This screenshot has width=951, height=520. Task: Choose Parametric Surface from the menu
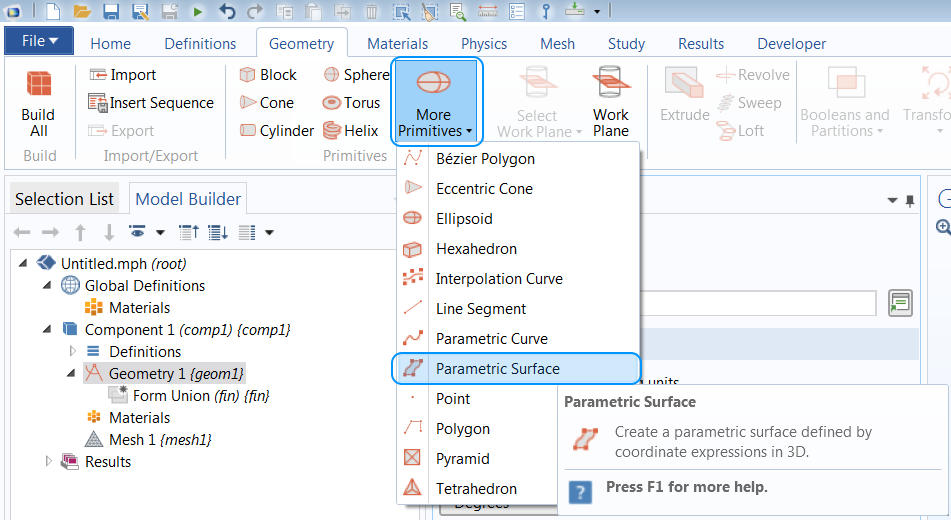click(x=517, y=368)
